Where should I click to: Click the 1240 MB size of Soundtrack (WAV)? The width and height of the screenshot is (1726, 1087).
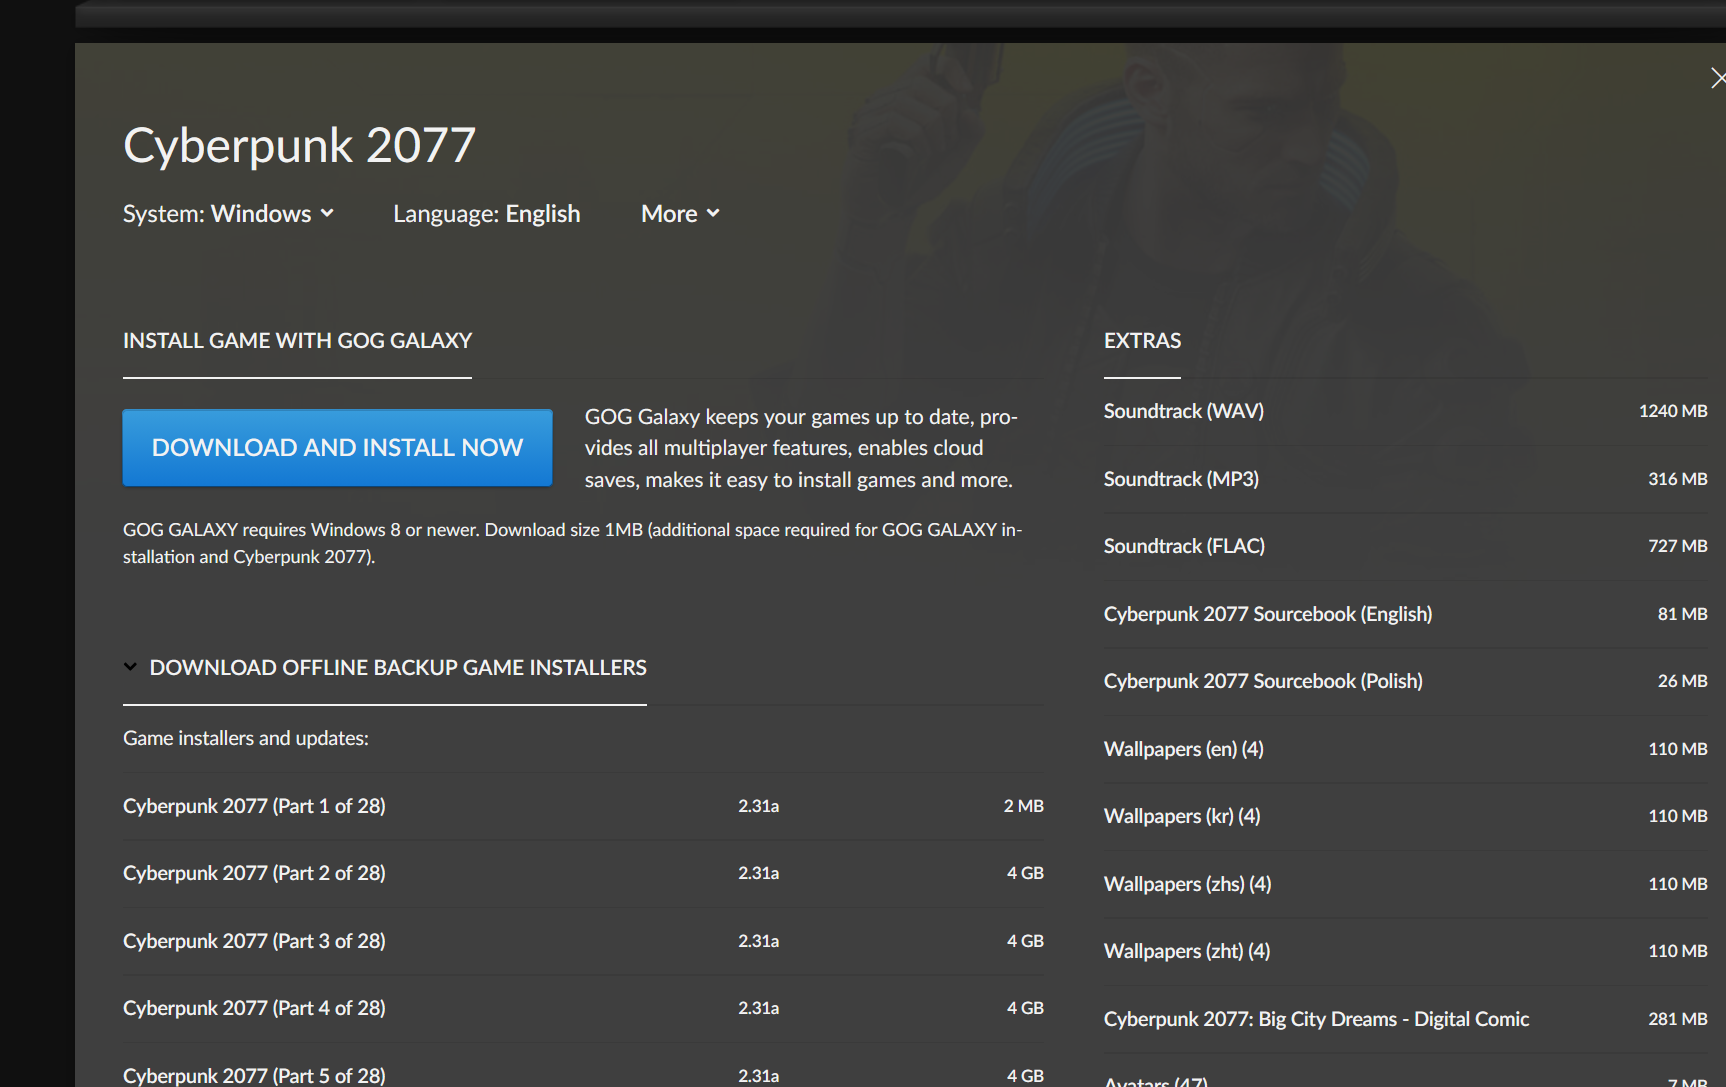click(1673, 411)
